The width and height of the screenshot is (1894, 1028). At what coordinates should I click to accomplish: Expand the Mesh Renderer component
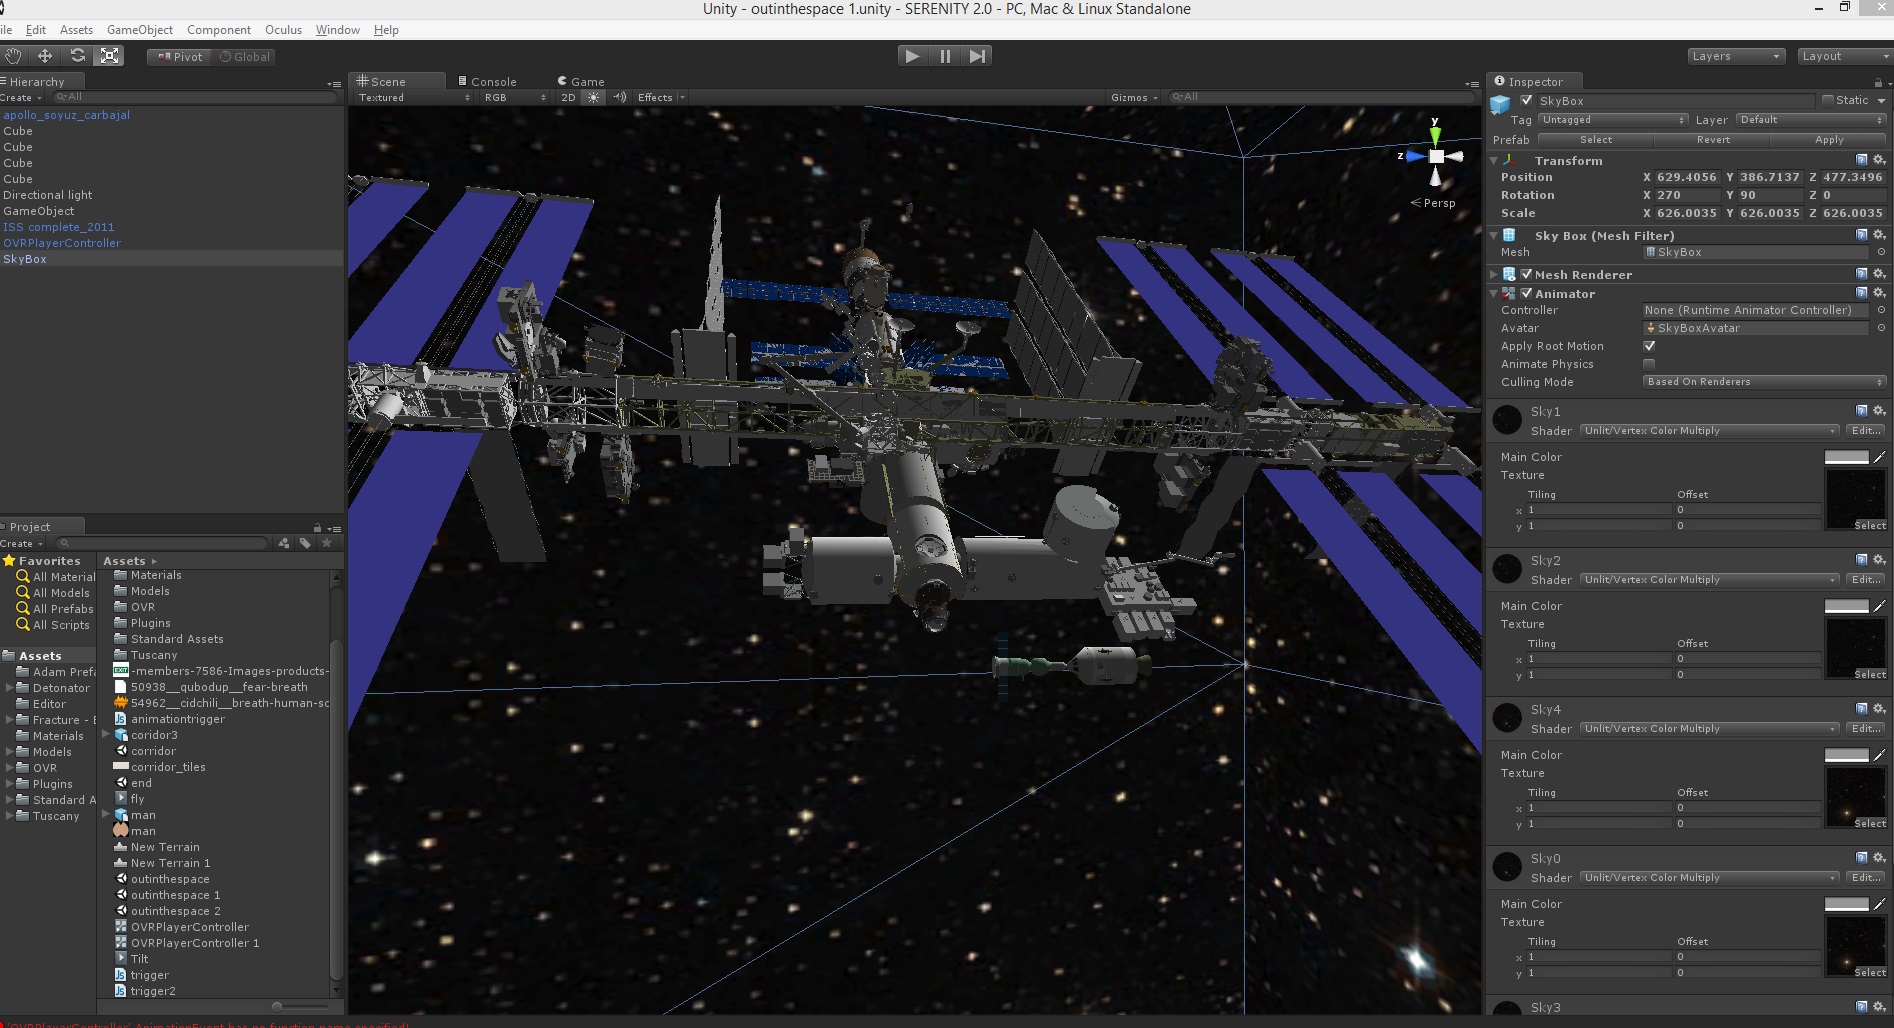click(1495, 274)
